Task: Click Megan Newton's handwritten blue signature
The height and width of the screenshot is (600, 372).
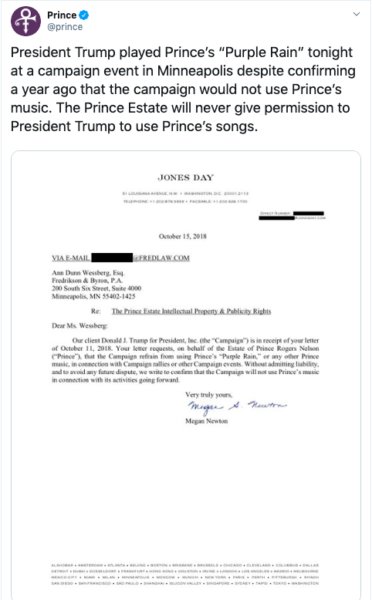Action: (x=237, y=408)
